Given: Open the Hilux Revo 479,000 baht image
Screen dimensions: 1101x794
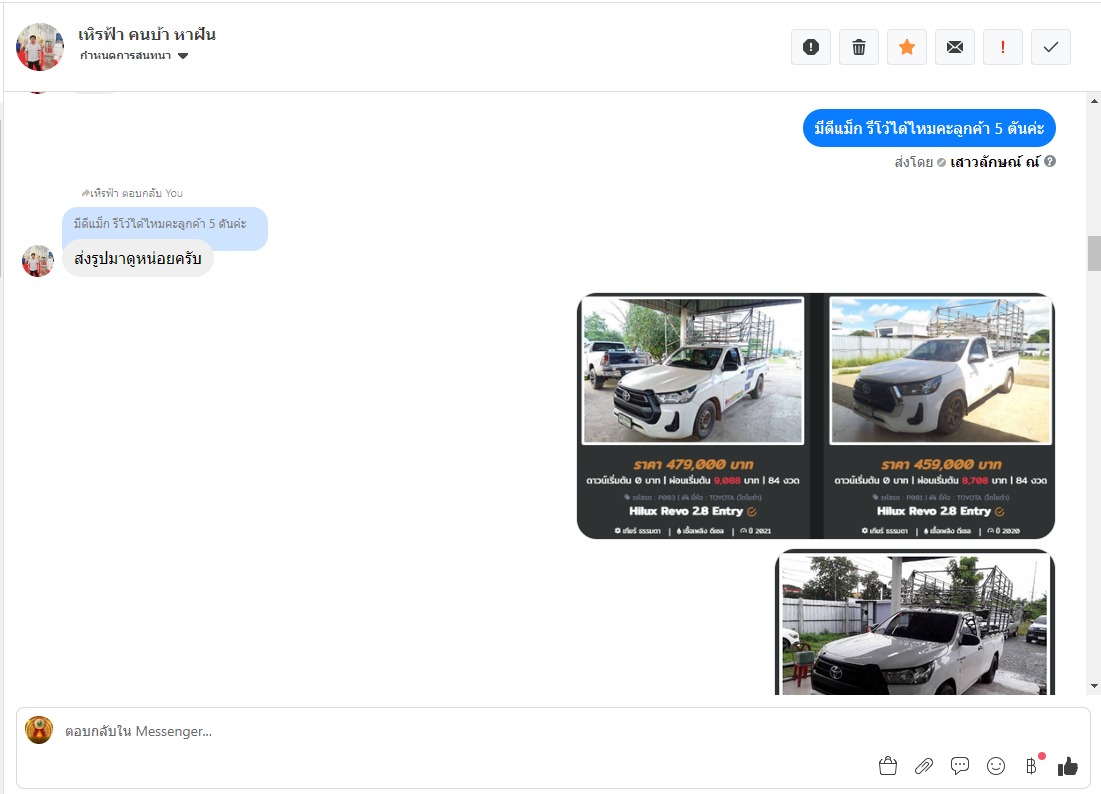Looking at the screenshot, I should click(693, 416).
